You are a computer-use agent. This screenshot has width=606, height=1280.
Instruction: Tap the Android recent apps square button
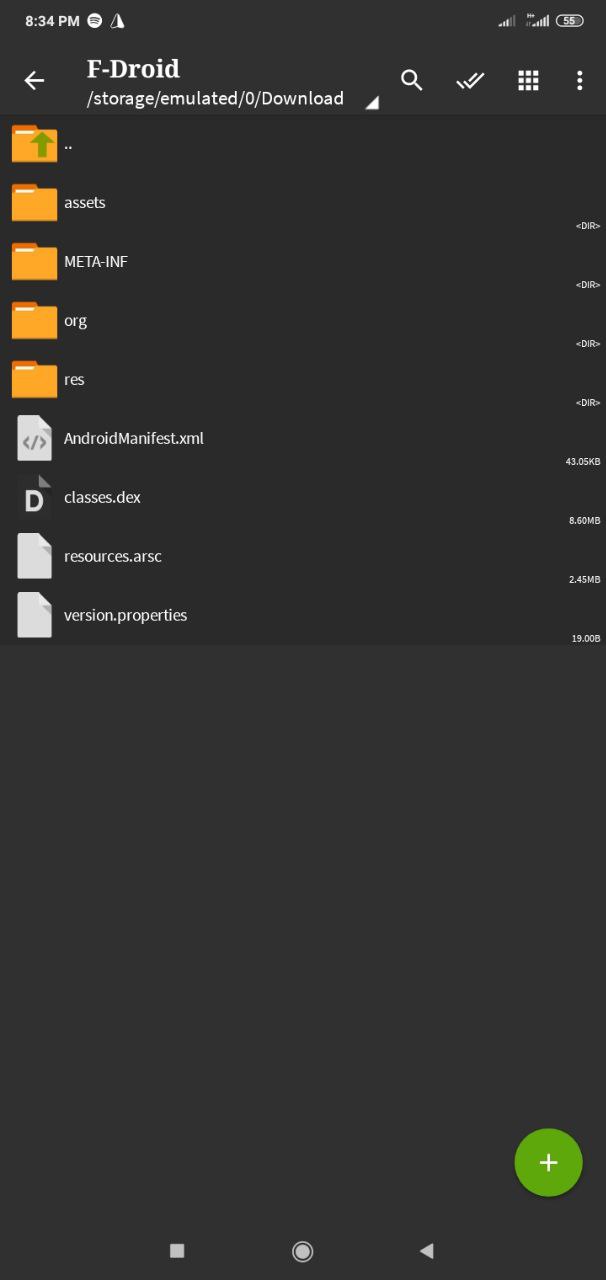177,1250
